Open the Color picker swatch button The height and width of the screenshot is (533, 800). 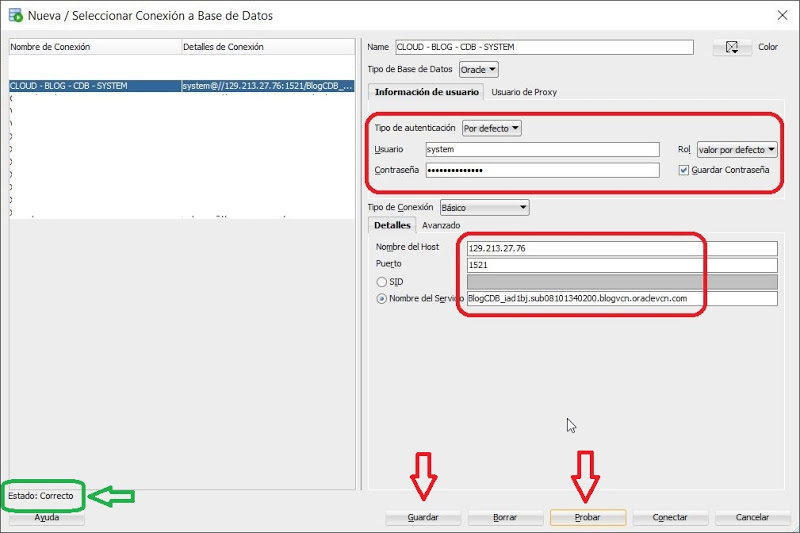732,47
